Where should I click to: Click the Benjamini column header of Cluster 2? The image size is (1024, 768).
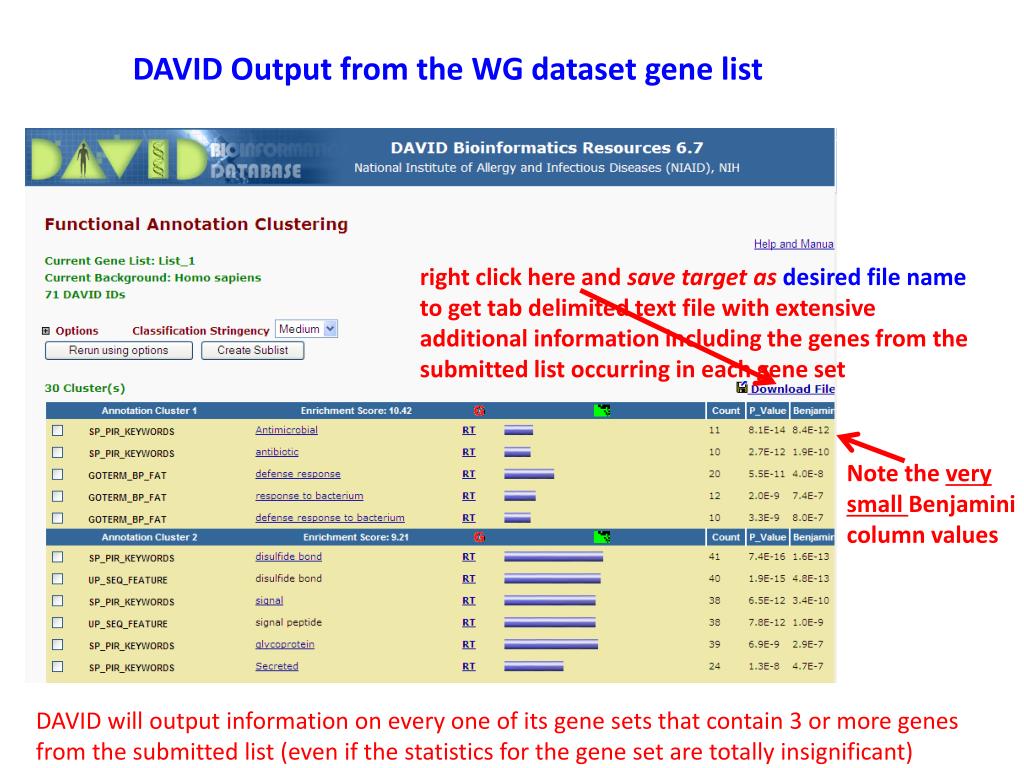point(812,537)
